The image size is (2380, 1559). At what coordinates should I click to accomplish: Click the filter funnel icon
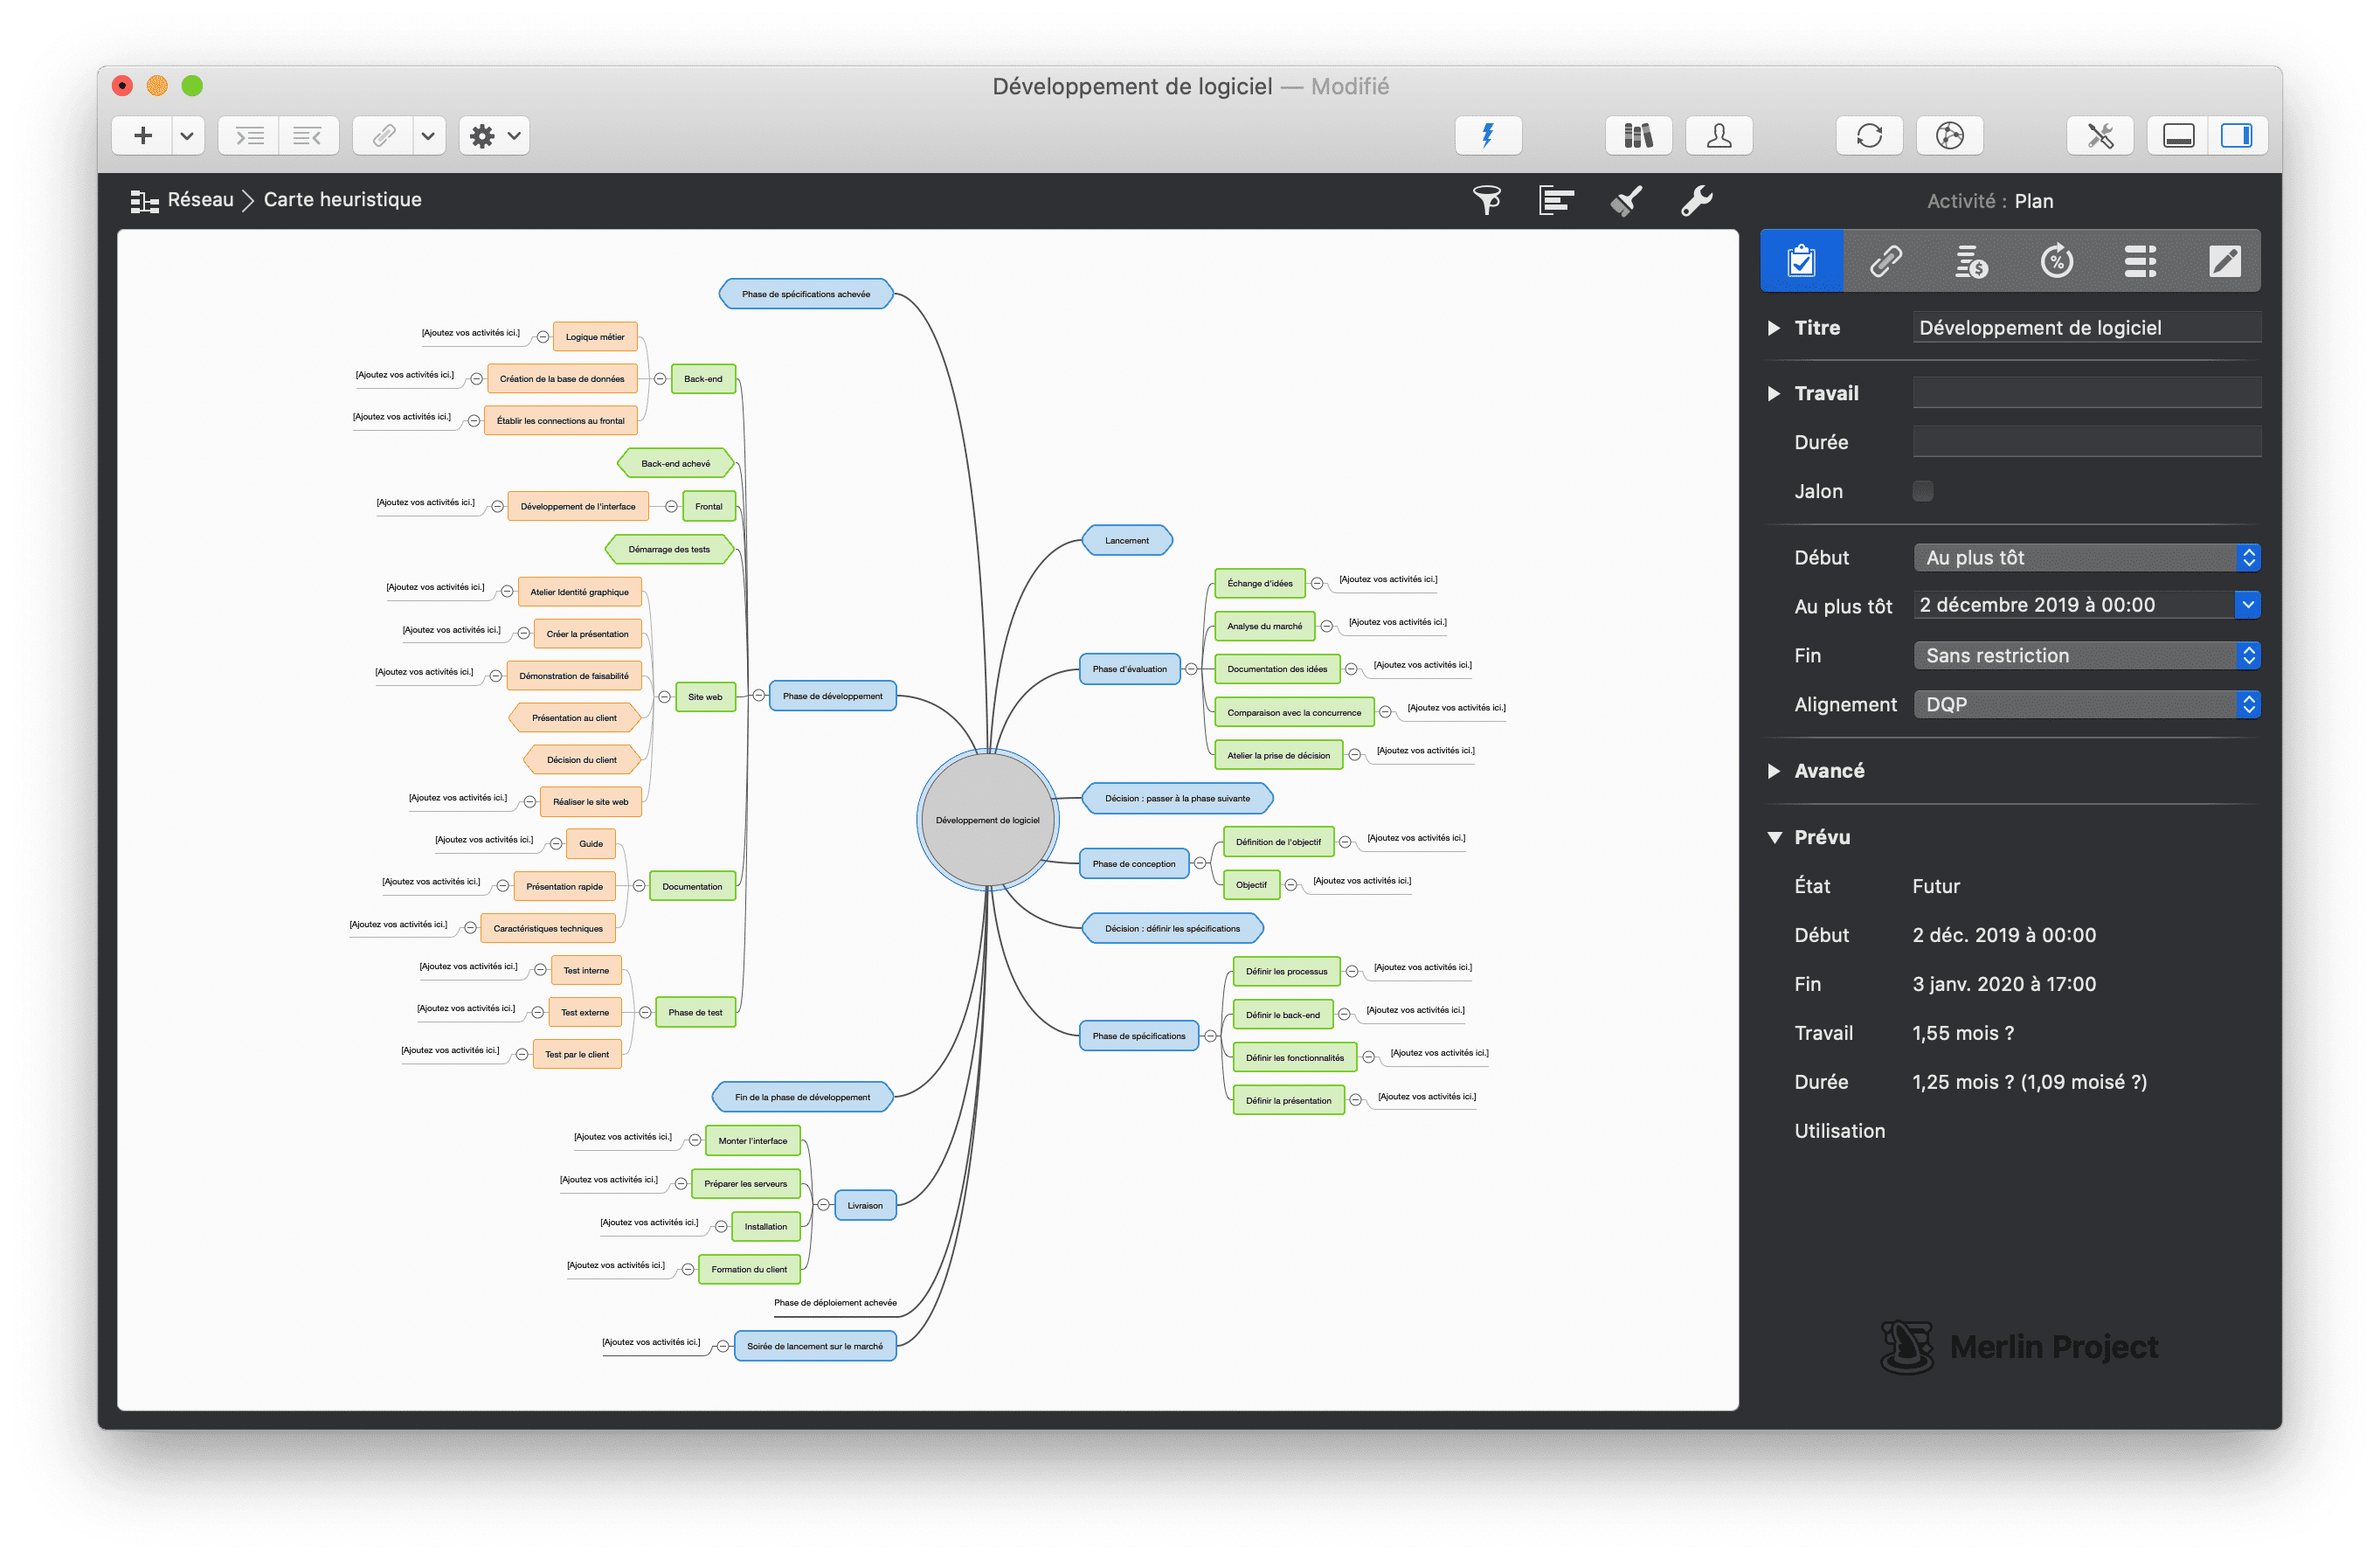(1486, 201)
